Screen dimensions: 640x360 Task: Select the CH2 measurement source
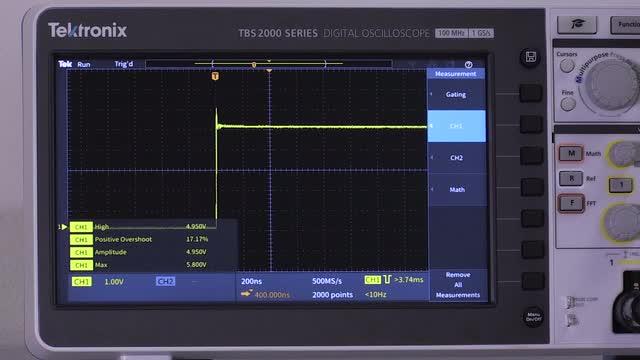pos(457,158)
